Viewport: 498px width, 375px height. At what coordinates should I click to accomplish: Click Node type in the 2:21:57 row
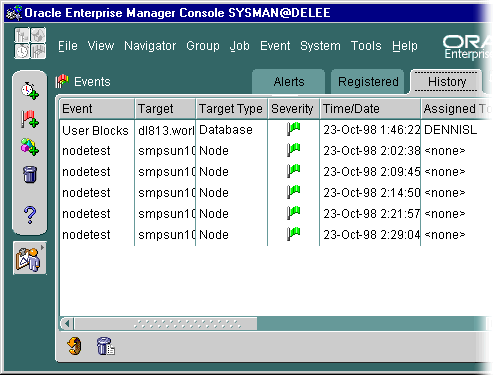(x=214, y=214)
